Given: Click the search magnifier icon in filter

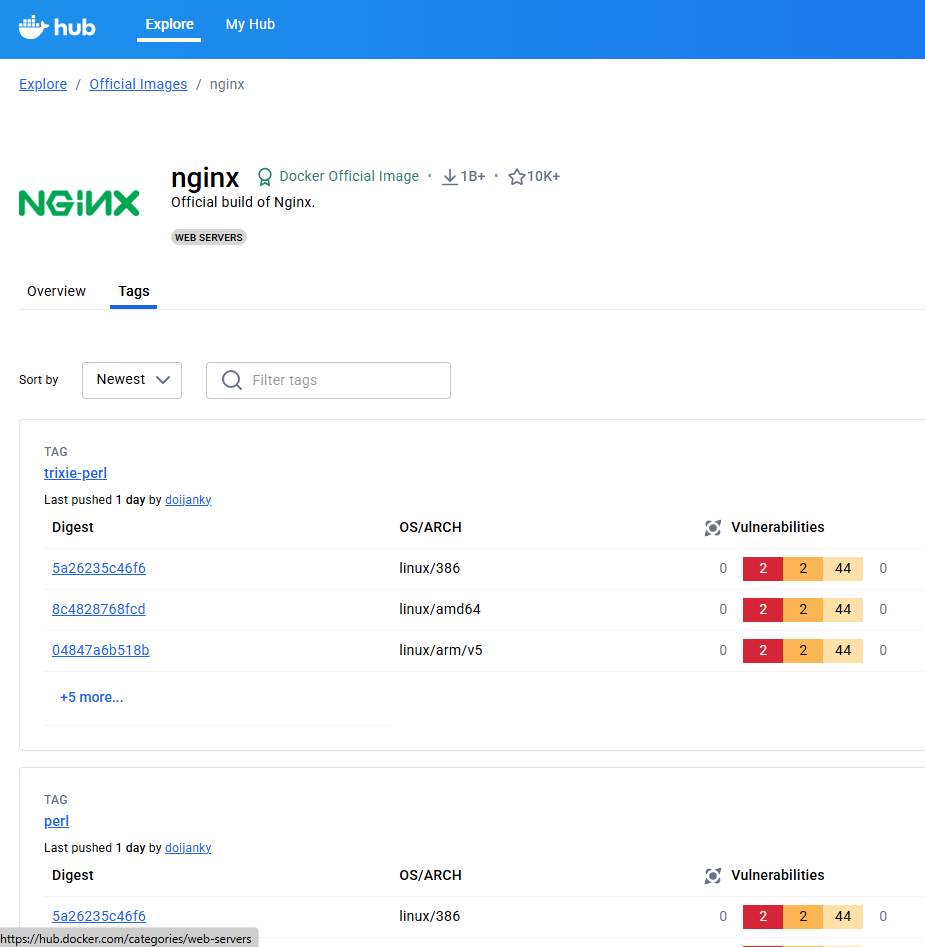Looking at the screenshot, I should (x=232, y=380).
